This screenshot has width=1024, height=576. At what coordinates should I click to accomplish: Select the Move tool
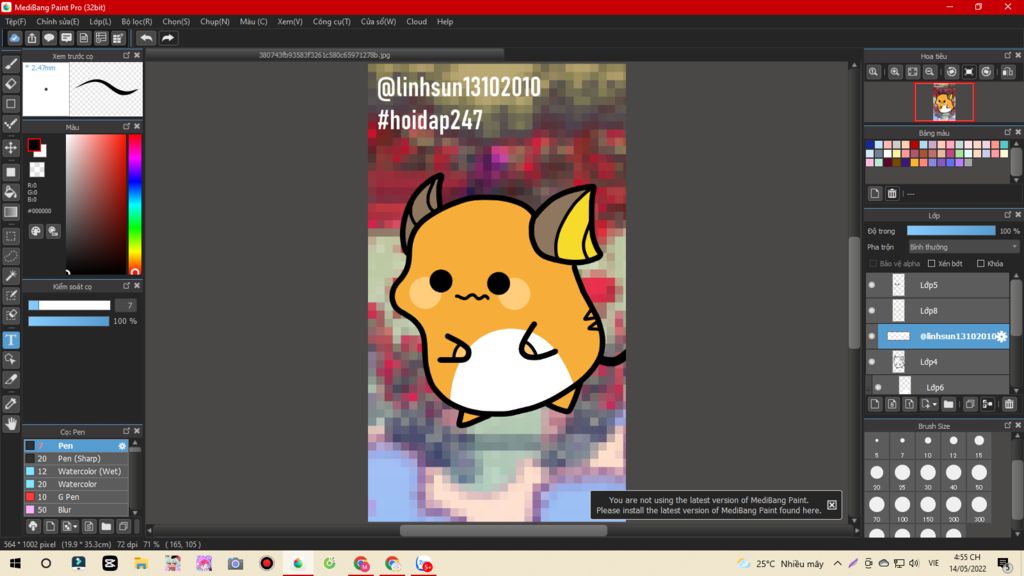click(x=11, y=148)
